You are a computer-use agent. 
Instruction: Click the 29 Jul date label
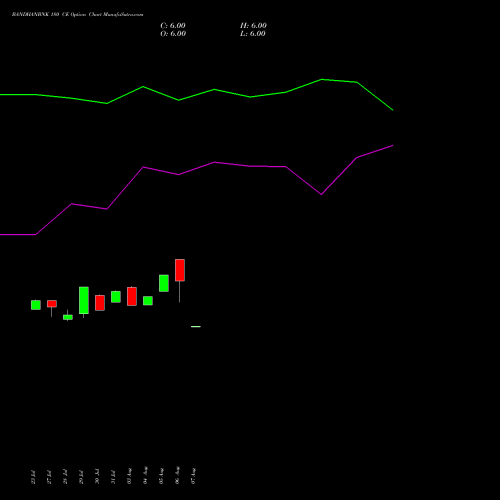click(x=81, y=477)
